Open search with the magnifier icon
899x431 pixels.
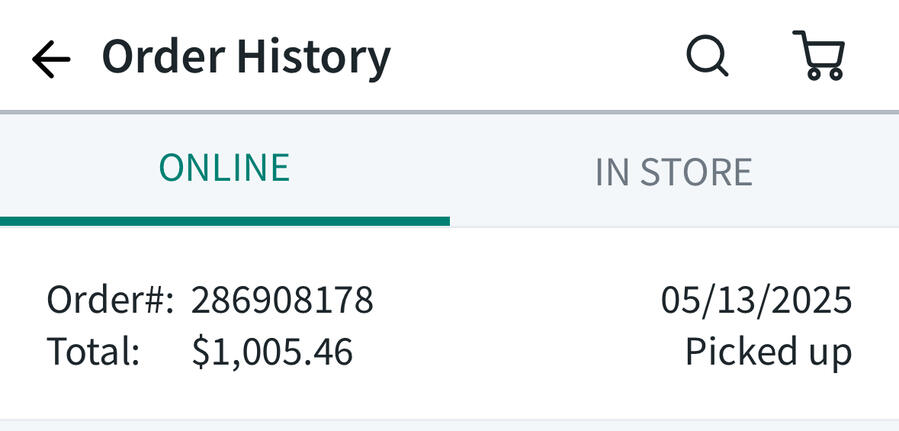pos(707,56)
